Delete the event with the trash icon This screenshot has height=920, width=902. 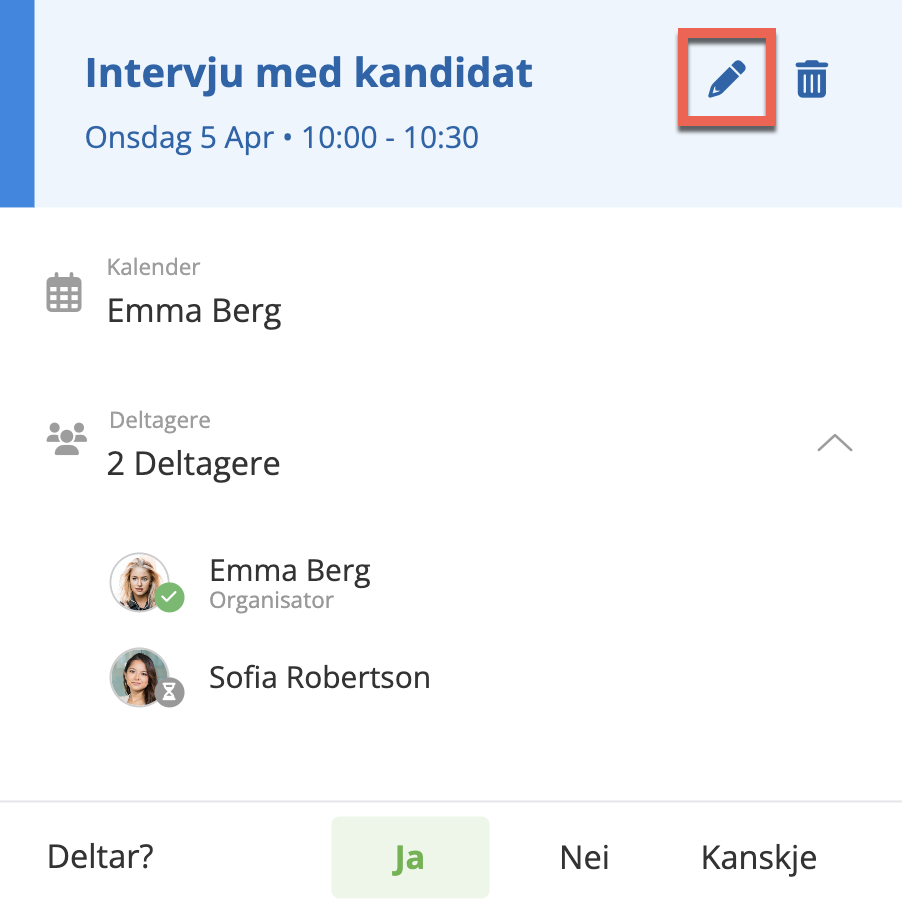coord(811,79)
